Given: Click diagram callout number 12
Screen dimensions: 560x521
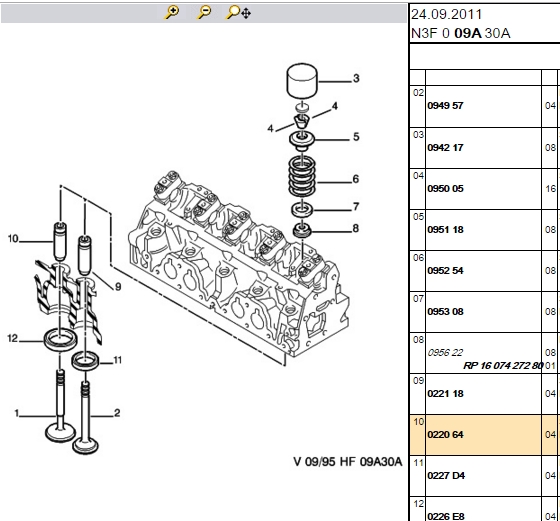Looking at the screenshot, I should [x=12, y=338].
